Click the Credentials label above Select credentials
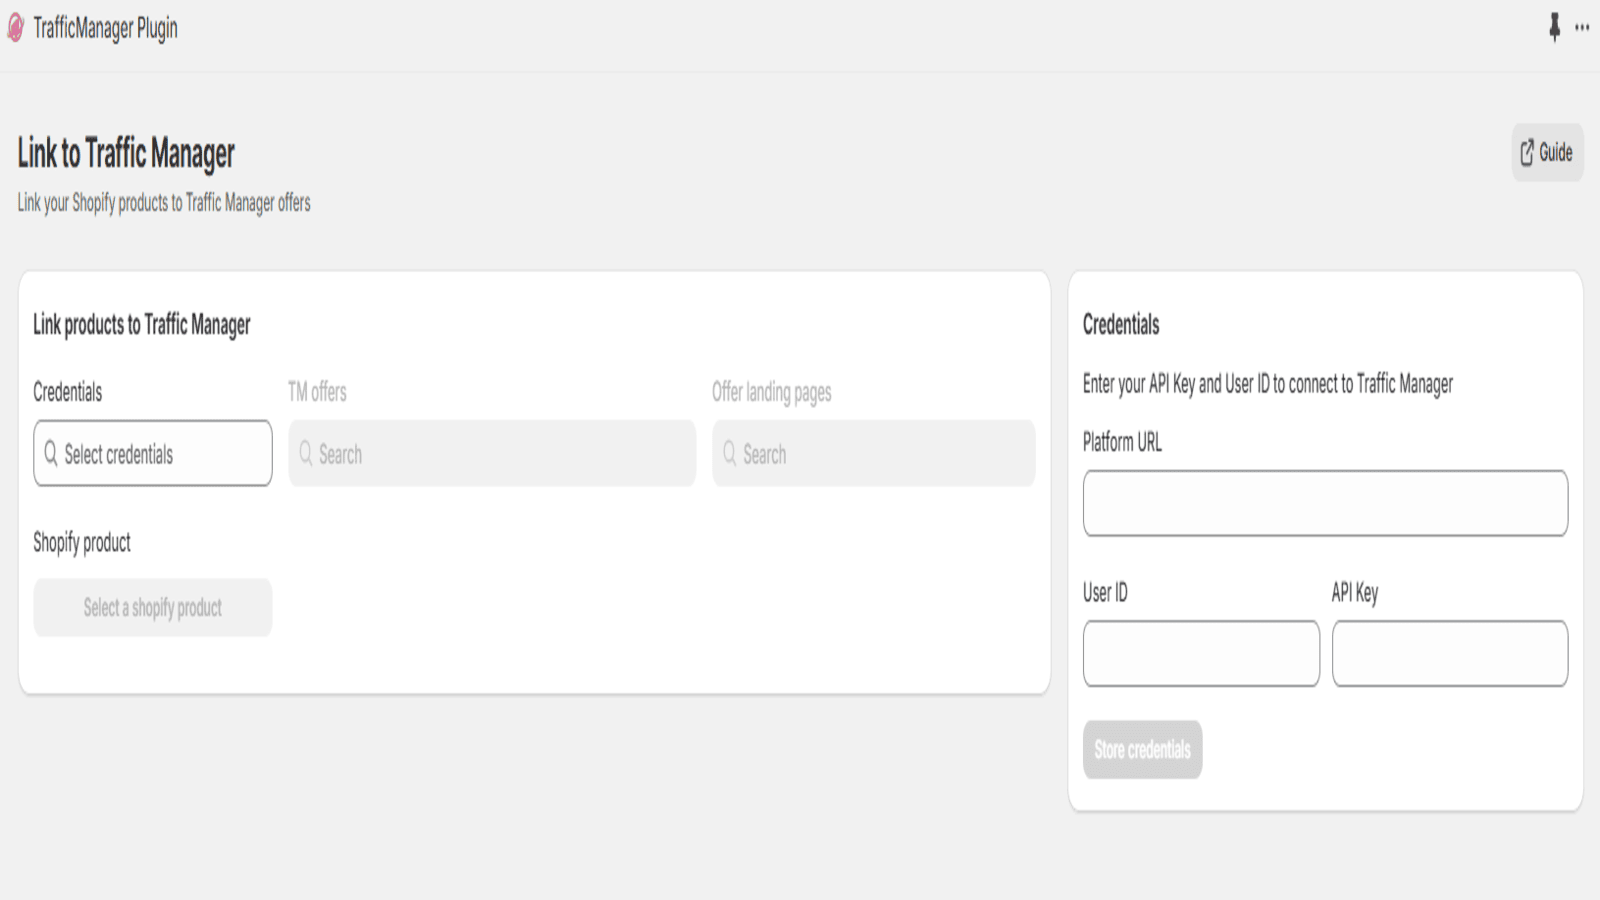1600x900 pixels. pyautogui.click(x=68, y=392)
